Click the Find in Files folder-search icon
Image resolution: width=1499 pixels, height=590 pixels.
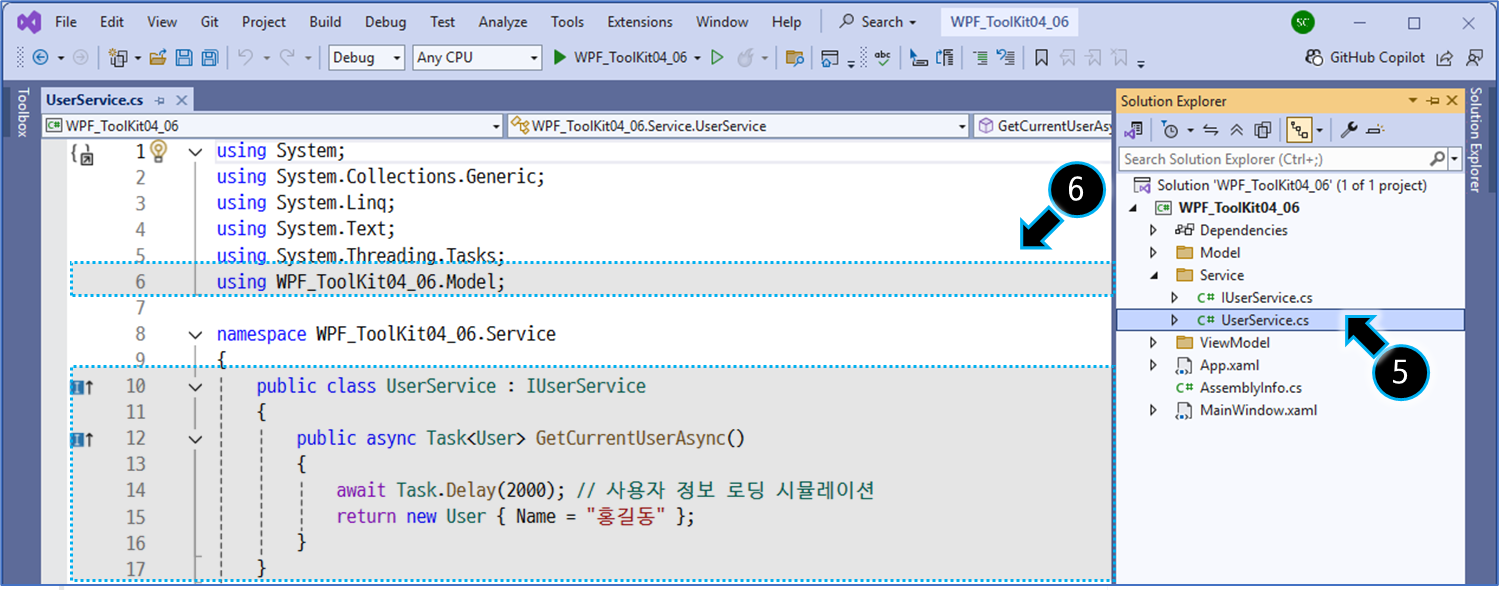tap(795, 58)
